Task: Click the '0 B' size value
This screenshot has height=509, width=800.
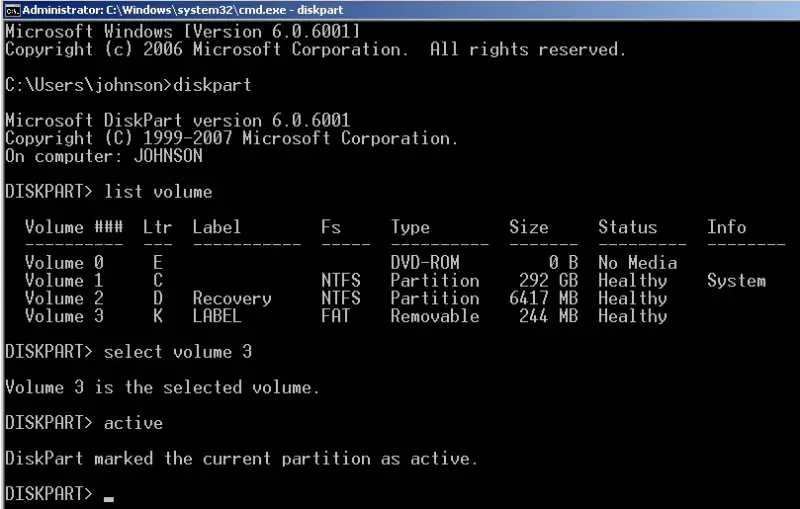Action: coord(563,263)
